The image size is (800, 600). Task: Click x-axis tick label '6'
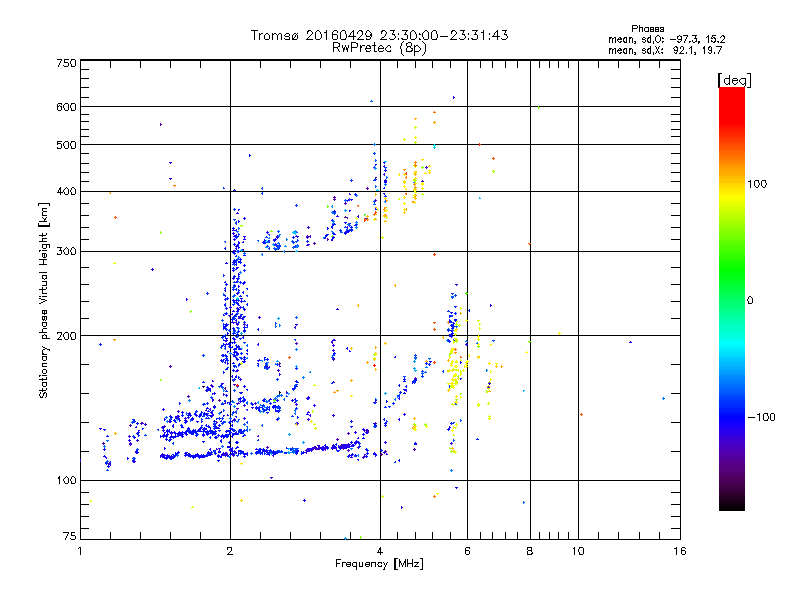(x=467, y=551)
